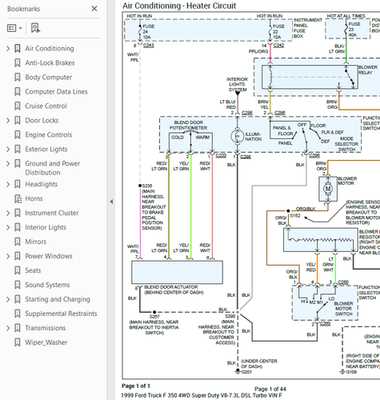Go to the Body Computer bookmark
Screen dimensions: 380x400
(49, 77)
